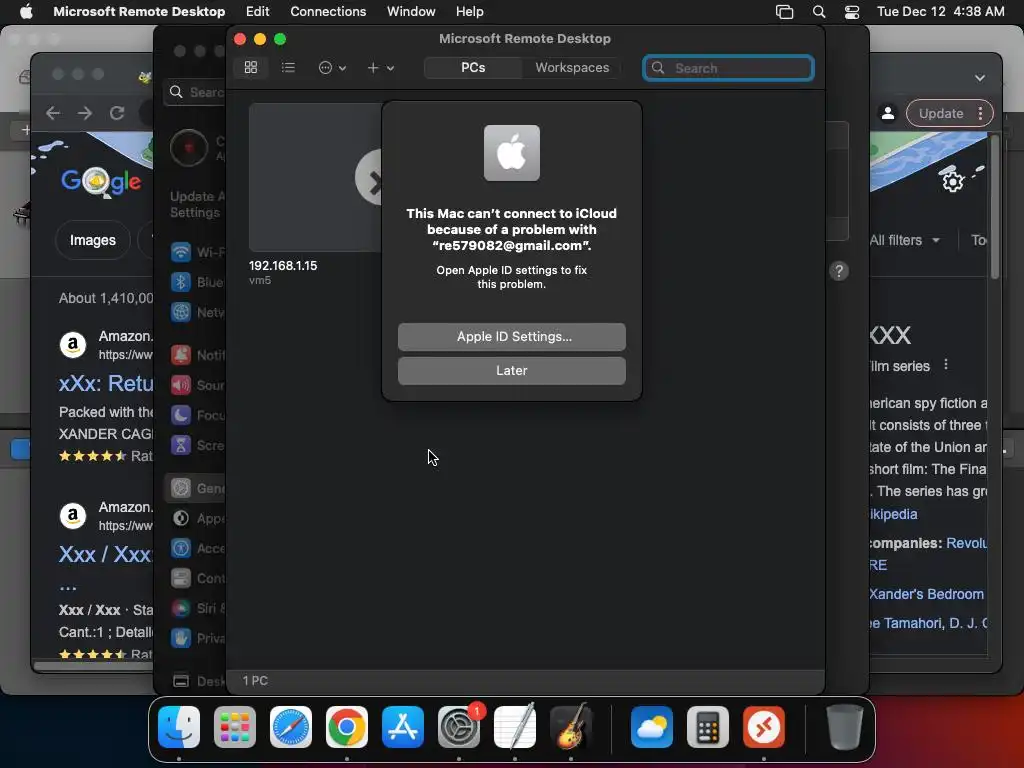Screen dimensions: 1024x768
Task: Select Bluetooth in System Settings sidebar
Action: pyautogui.click(x=197, y=282)
